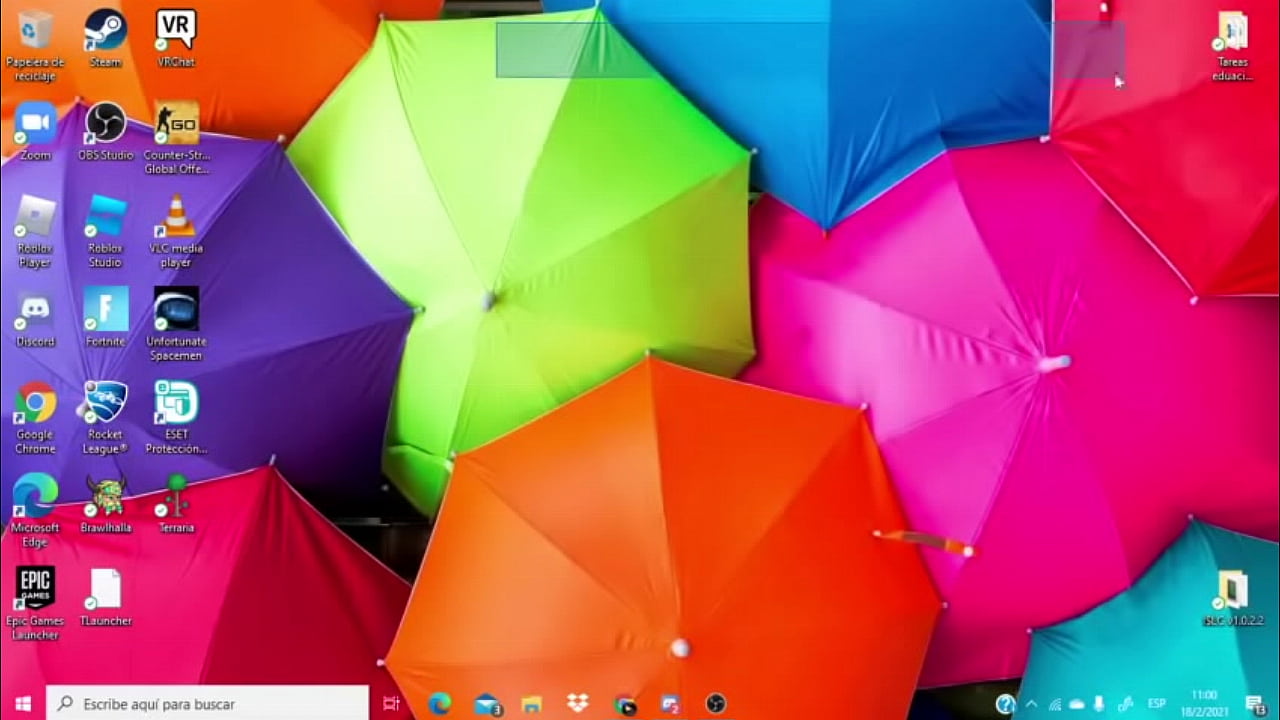Open Task View in the taskbar
Image resolution: width=1280 pixels, height=720 pixels.
(x=391, y=704)
